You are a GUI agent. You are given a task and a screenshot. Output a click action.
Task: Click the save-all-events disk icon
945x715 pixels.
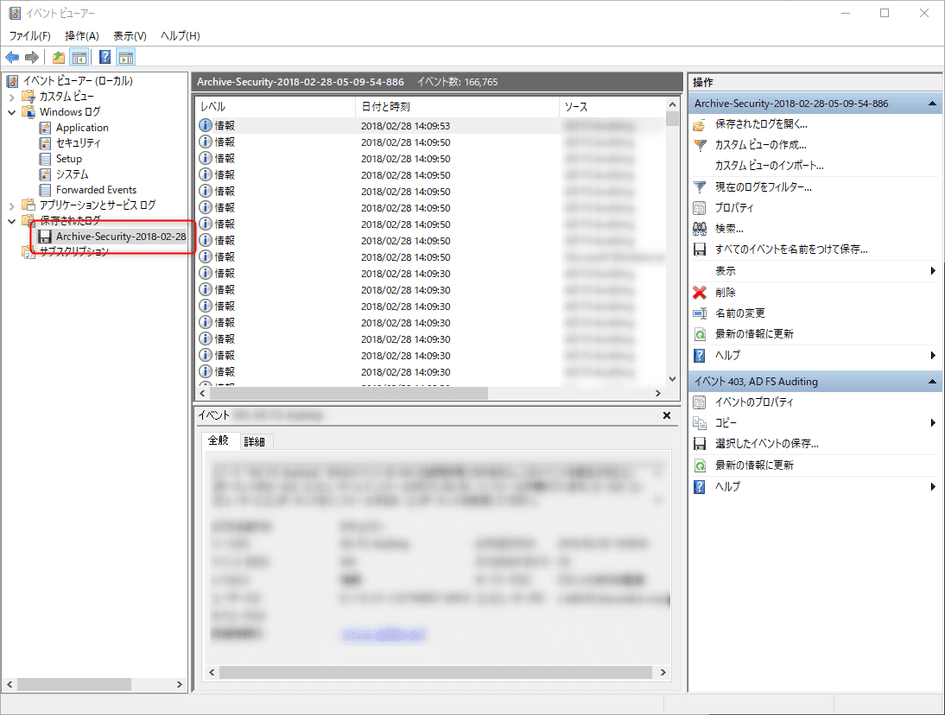pyautogui.click(x=699, y=249)
